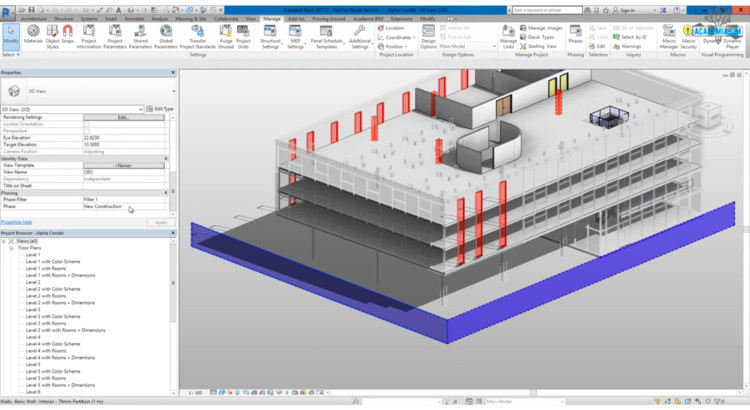This screenshot has width=750, height=410.
Task: Select the Modify tool
Action: (x=10, y=36)
